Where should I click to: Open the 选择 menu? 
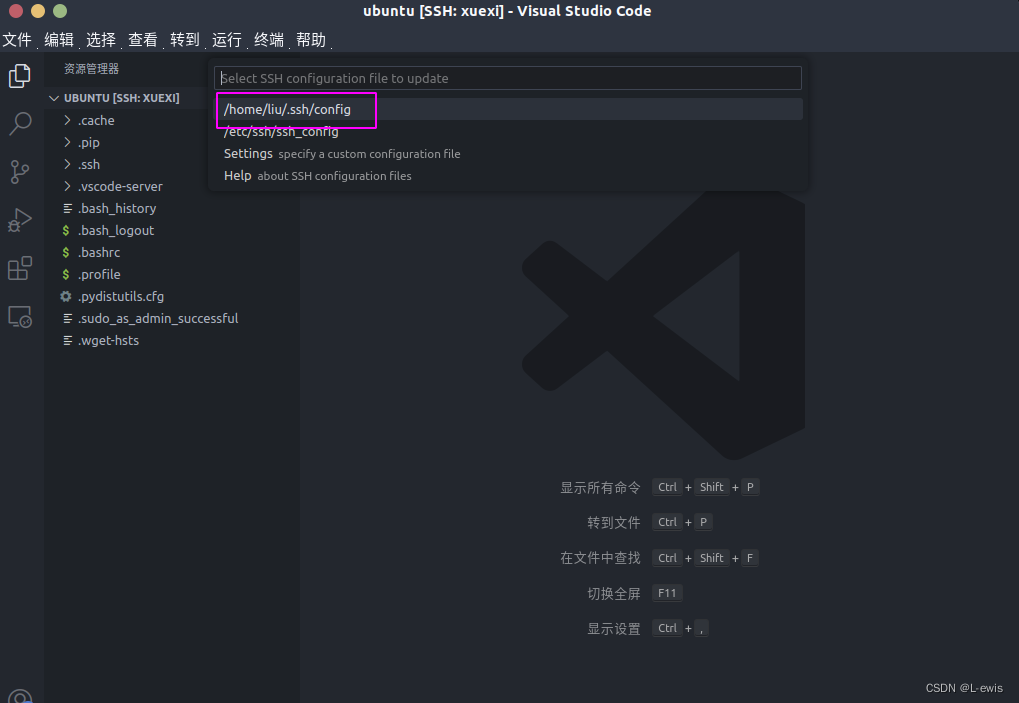pos(101,40)
